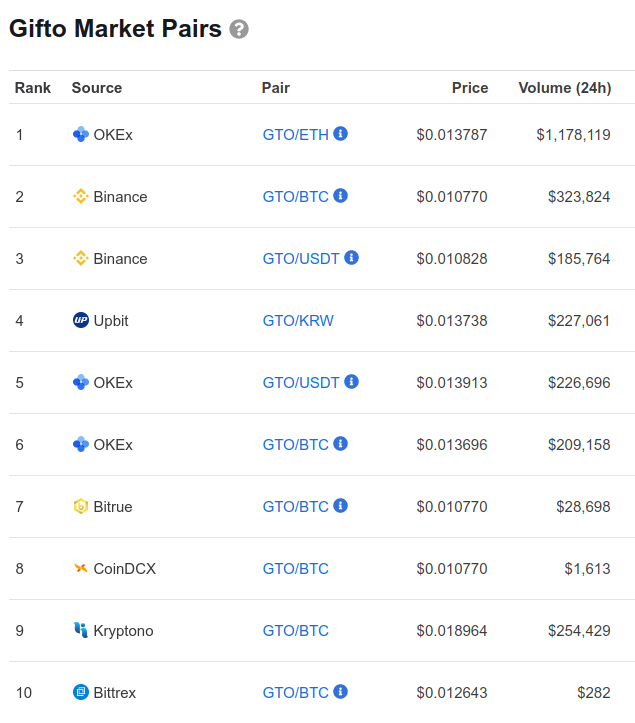Select the OKEx source name in rank 5
This screenshot has height=723, width=635.
click(113, 383)
